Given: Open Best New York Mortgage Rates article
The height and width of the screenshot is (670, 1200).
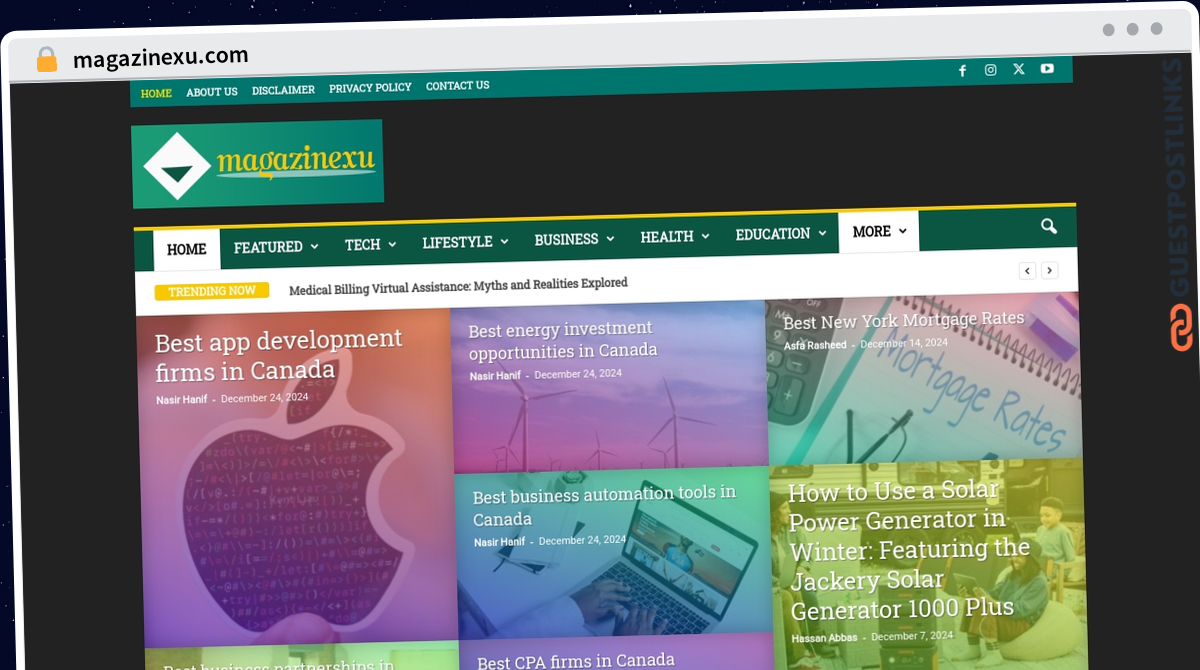Looking at the screenshot, I should coord(904,320).
